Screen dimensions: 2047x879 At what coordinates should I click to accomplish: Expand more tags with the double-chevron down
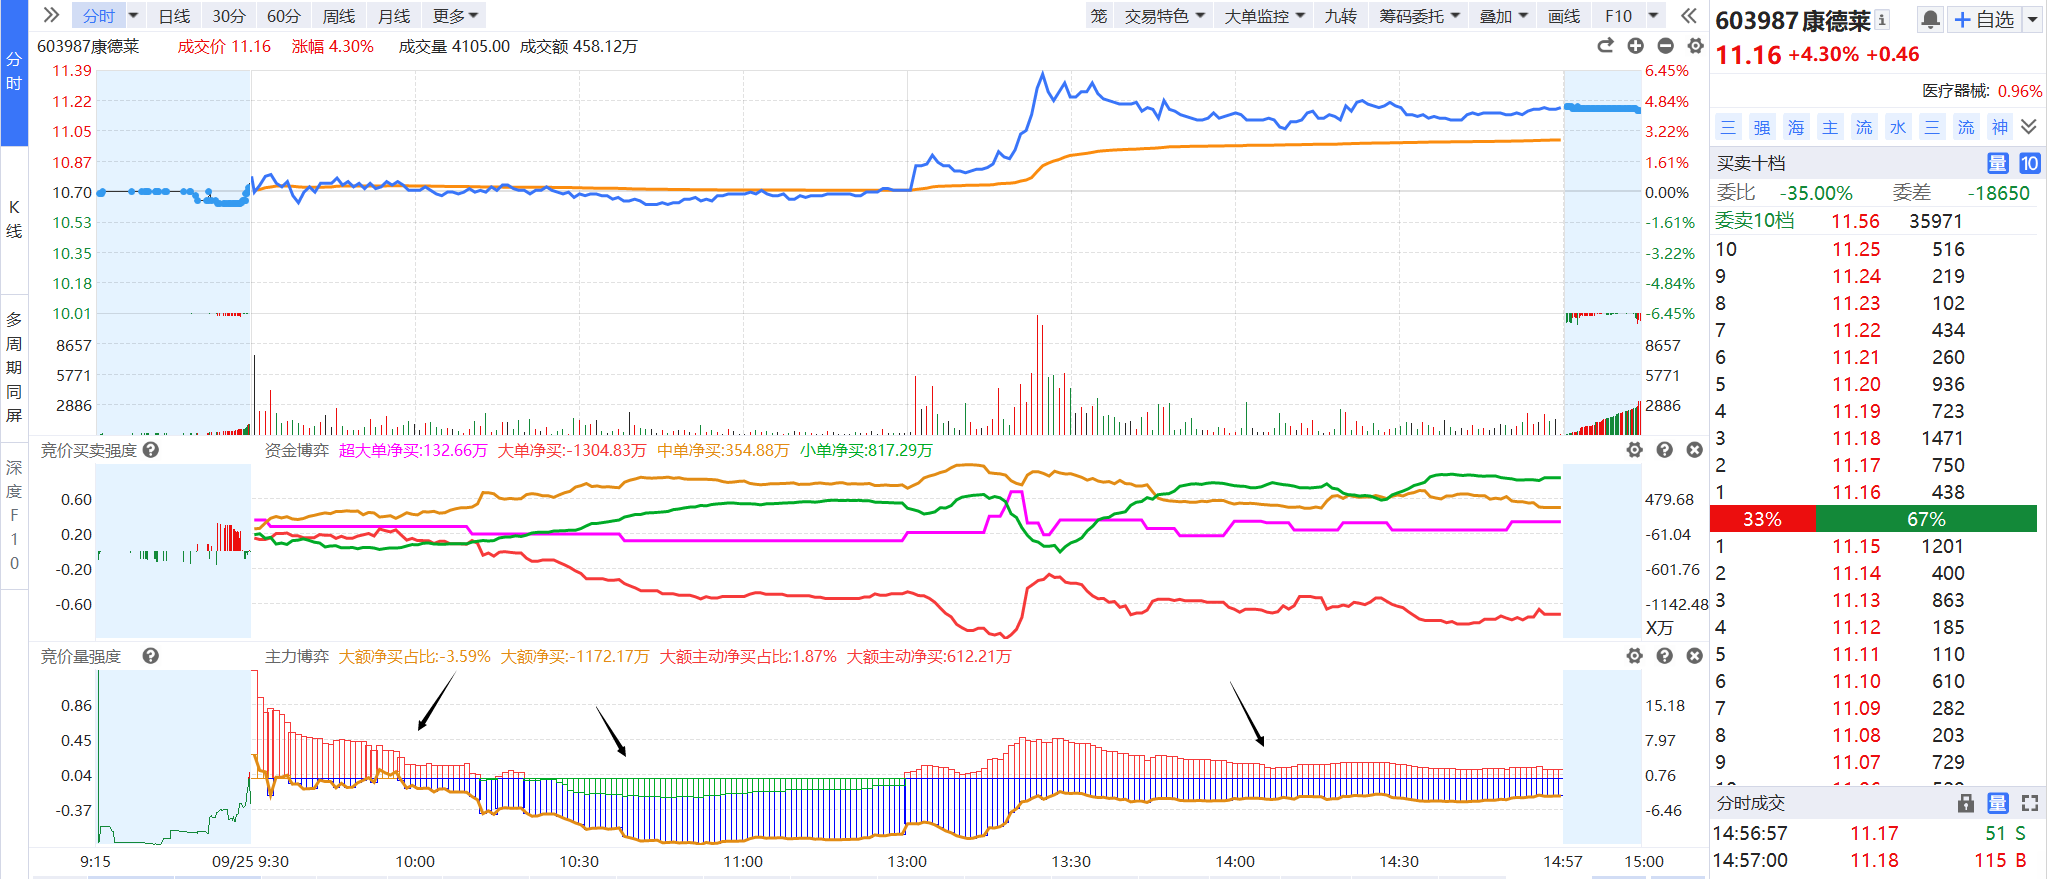tap(2029, 127)
